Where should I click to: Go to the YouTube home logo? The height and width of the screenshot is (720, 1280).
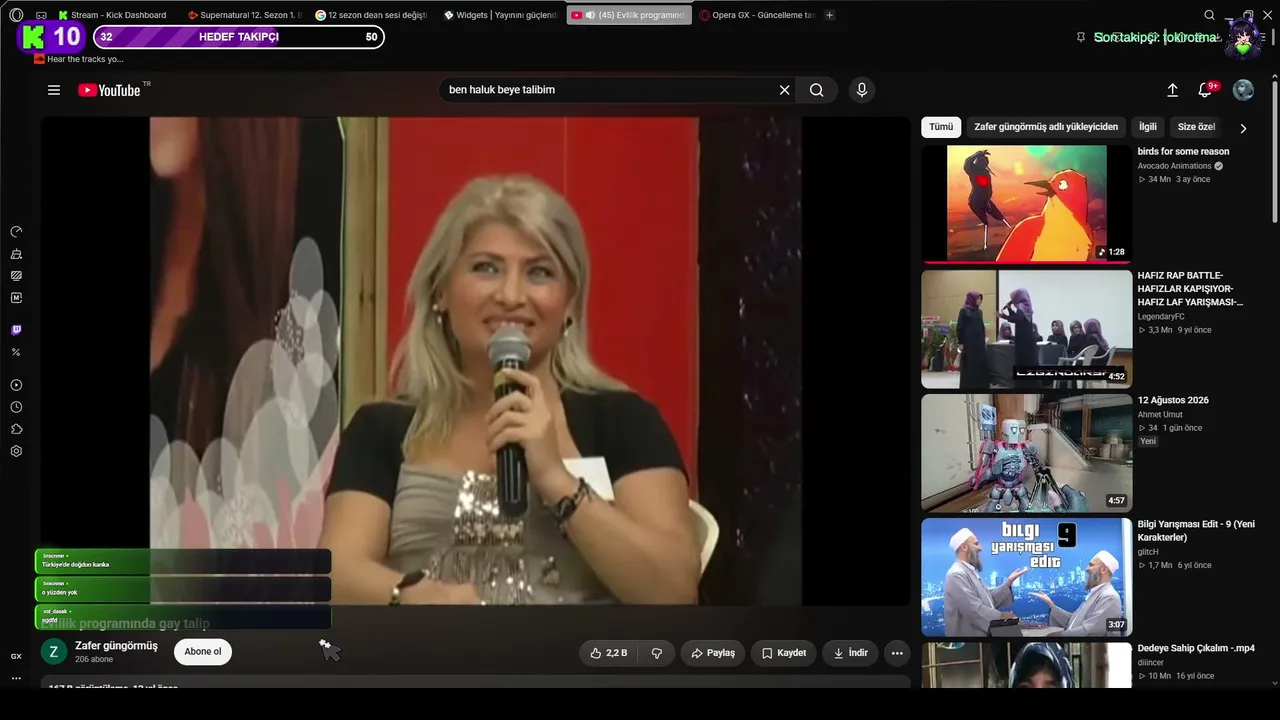point(109,90)
